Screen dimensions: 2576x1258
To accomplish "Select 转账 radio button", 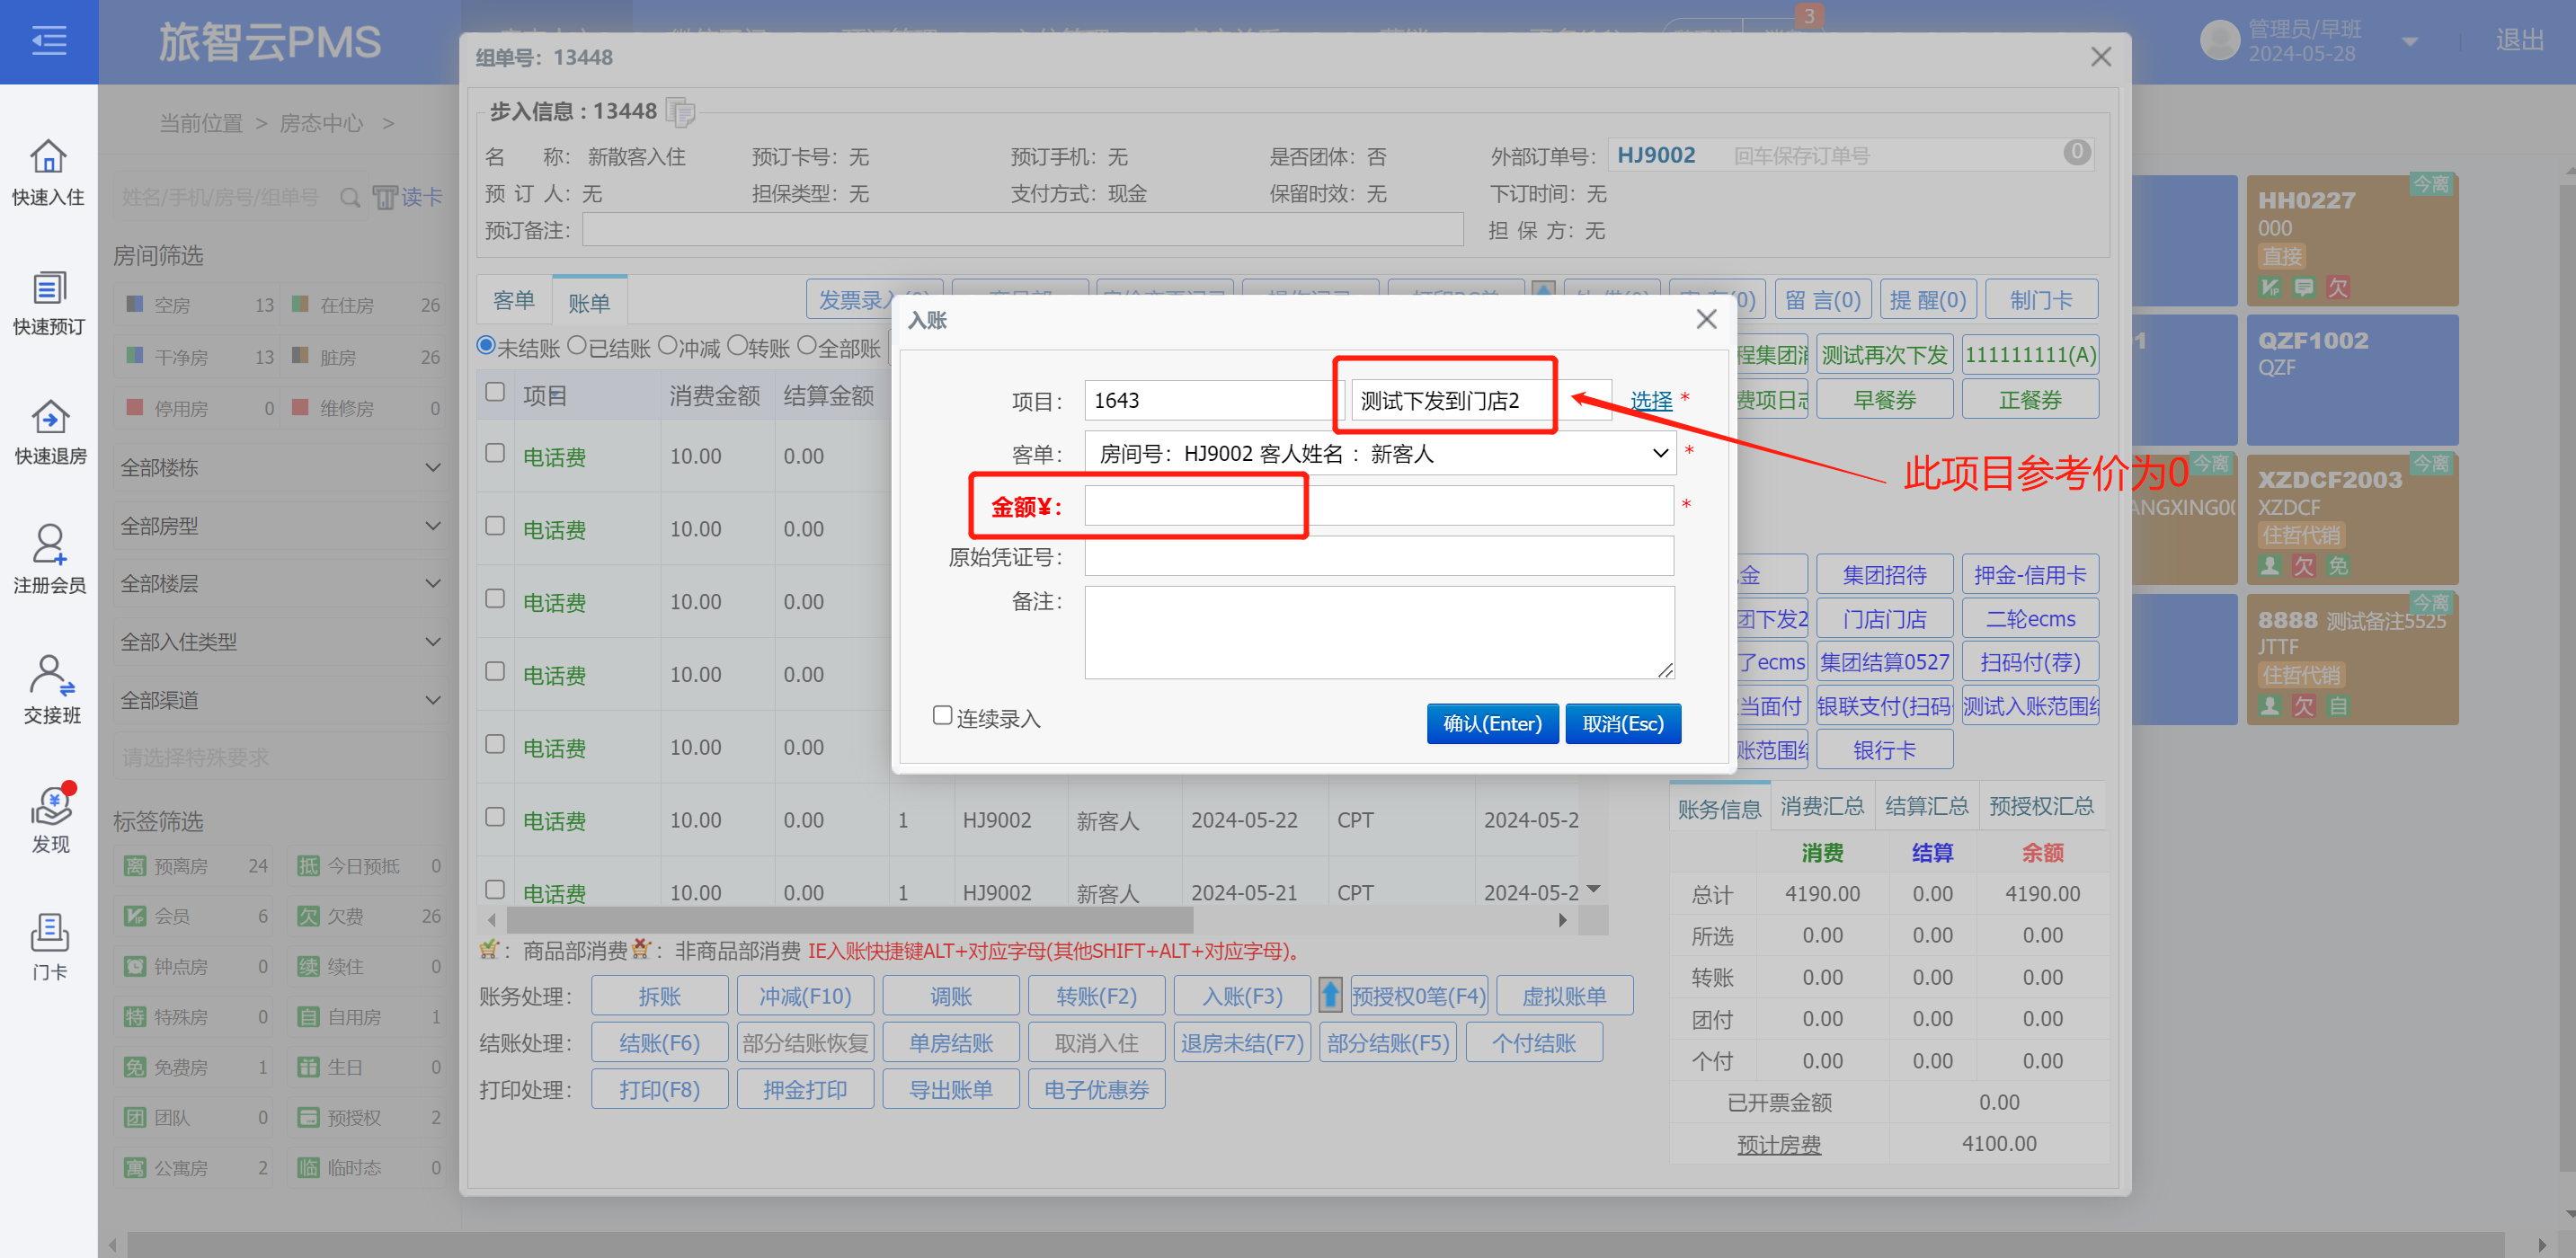I will (x=737, y=346).
